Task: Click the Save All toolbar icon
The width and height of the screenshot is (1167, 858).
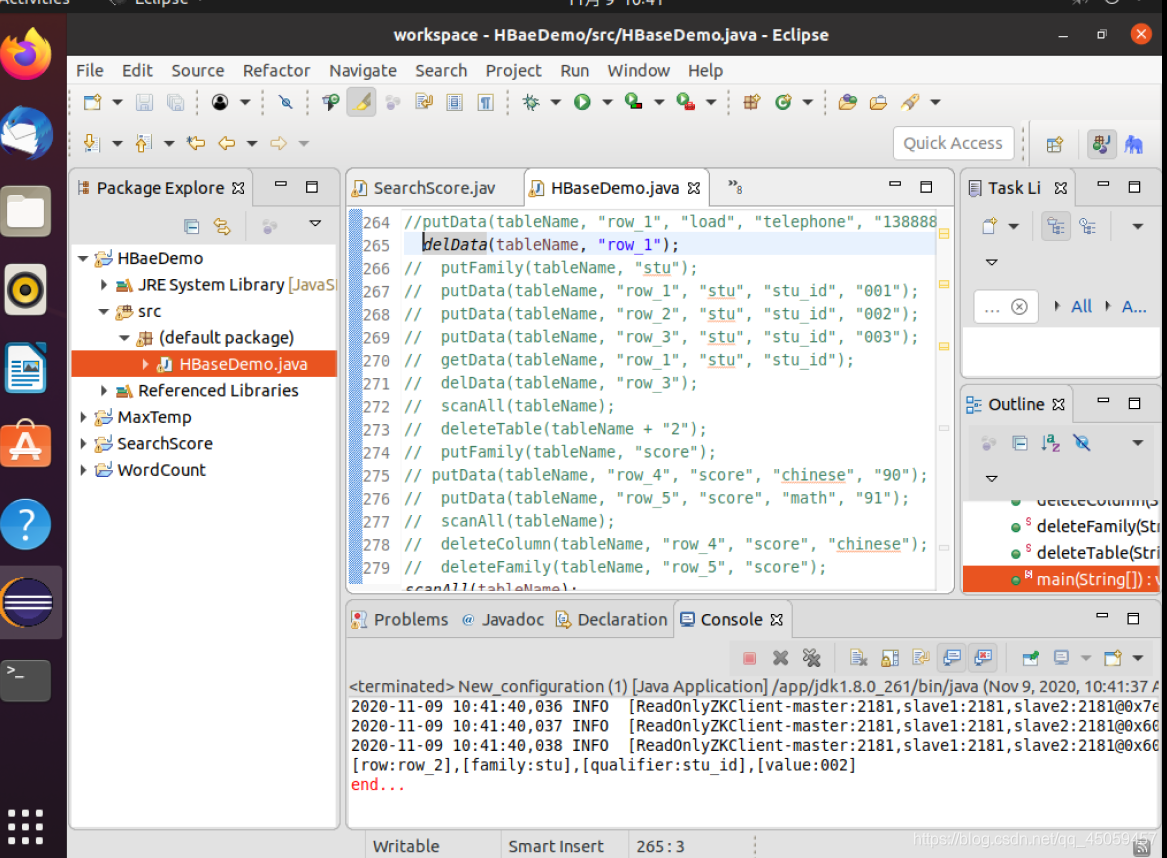Action: (x=176, y=102)
